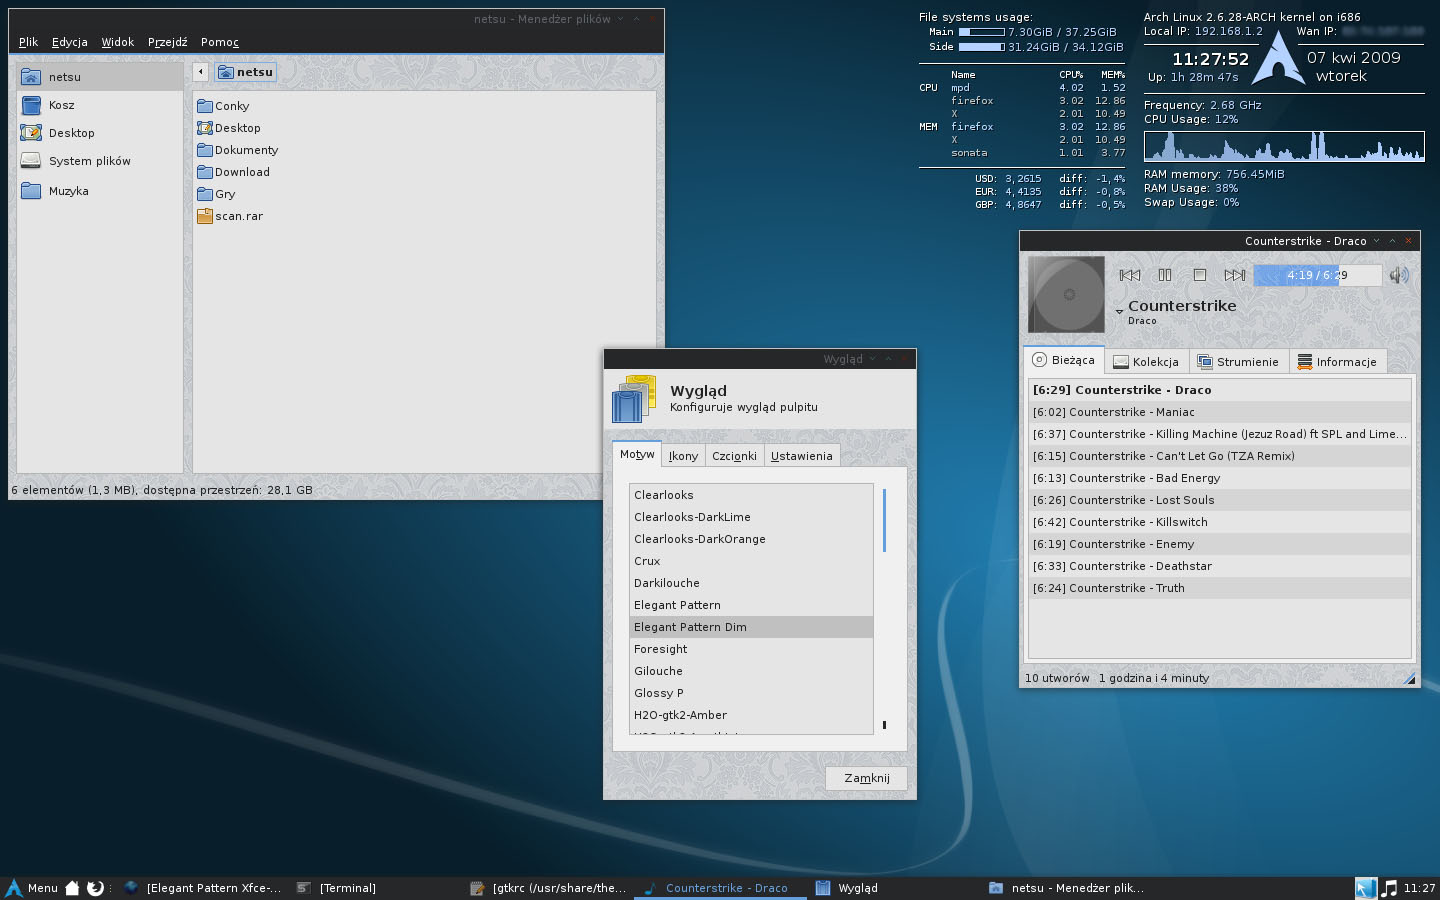Switch to the Strumienie tab

tap(1238, 362)
